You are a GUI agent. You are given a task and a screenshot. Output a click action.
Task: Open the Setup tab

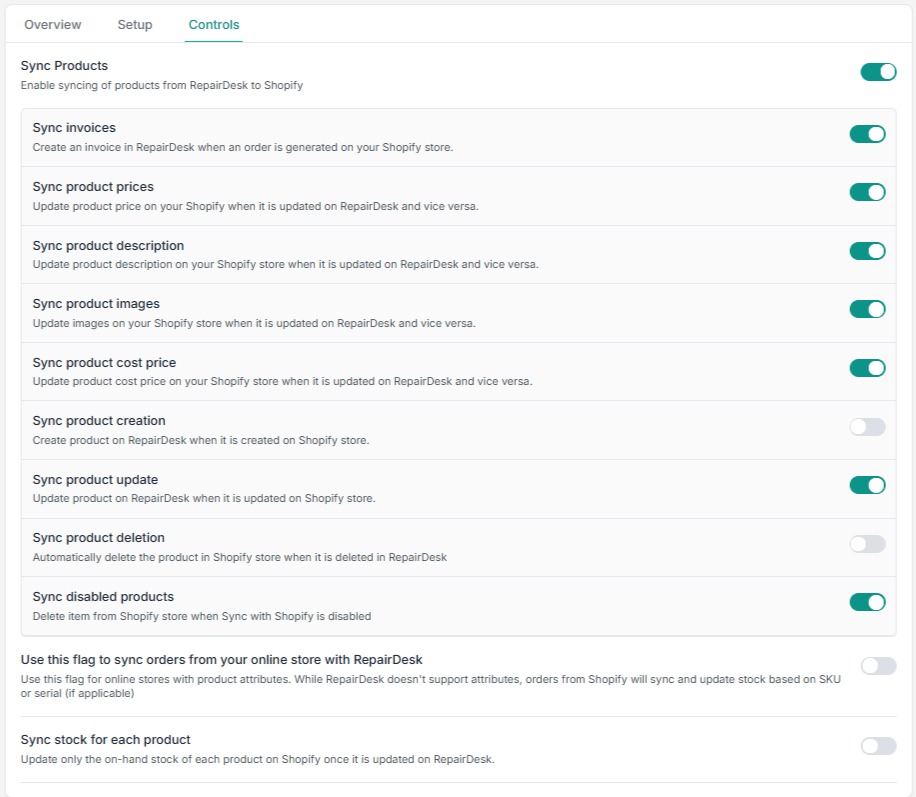point(134,25)
